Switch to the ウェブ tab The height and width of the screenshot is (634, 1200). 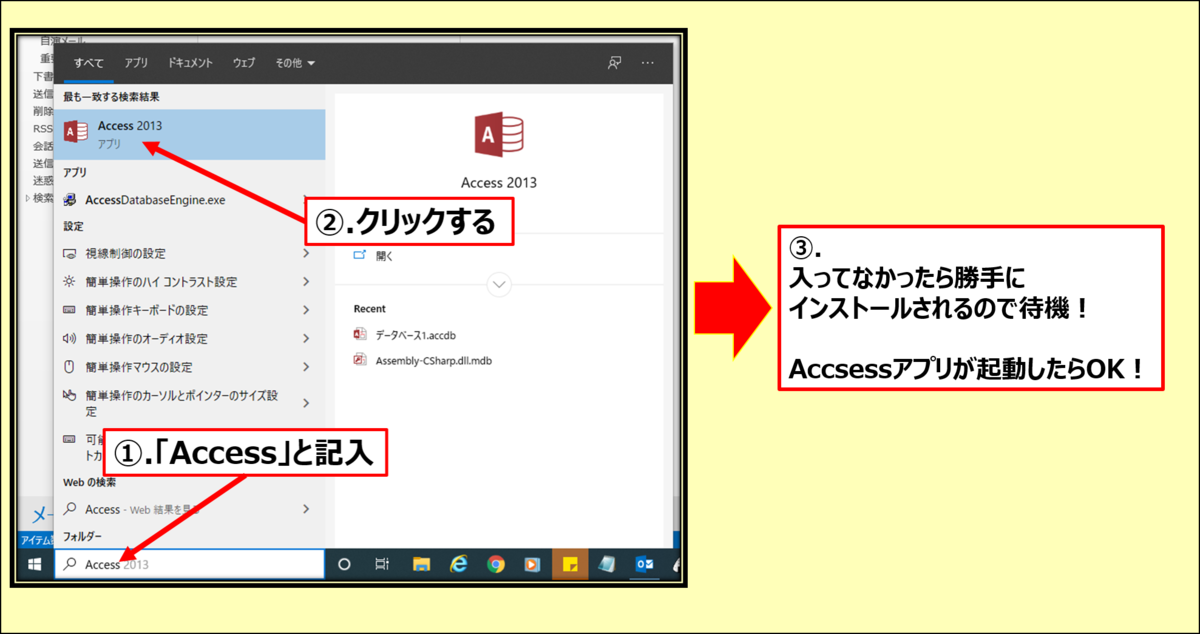244,63
